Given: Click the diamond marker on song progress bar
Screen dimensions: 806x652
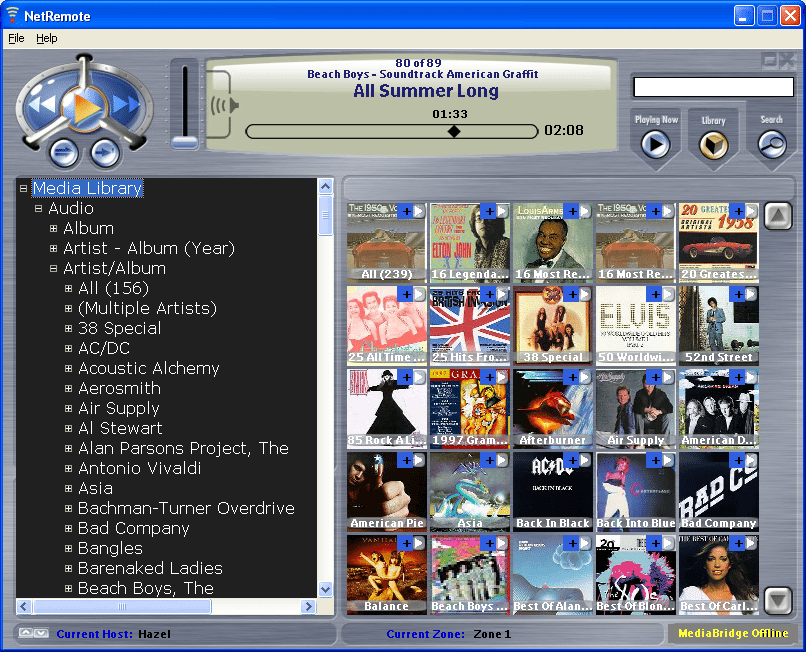Looking at the screenshot, I should (x=454, y=131).
